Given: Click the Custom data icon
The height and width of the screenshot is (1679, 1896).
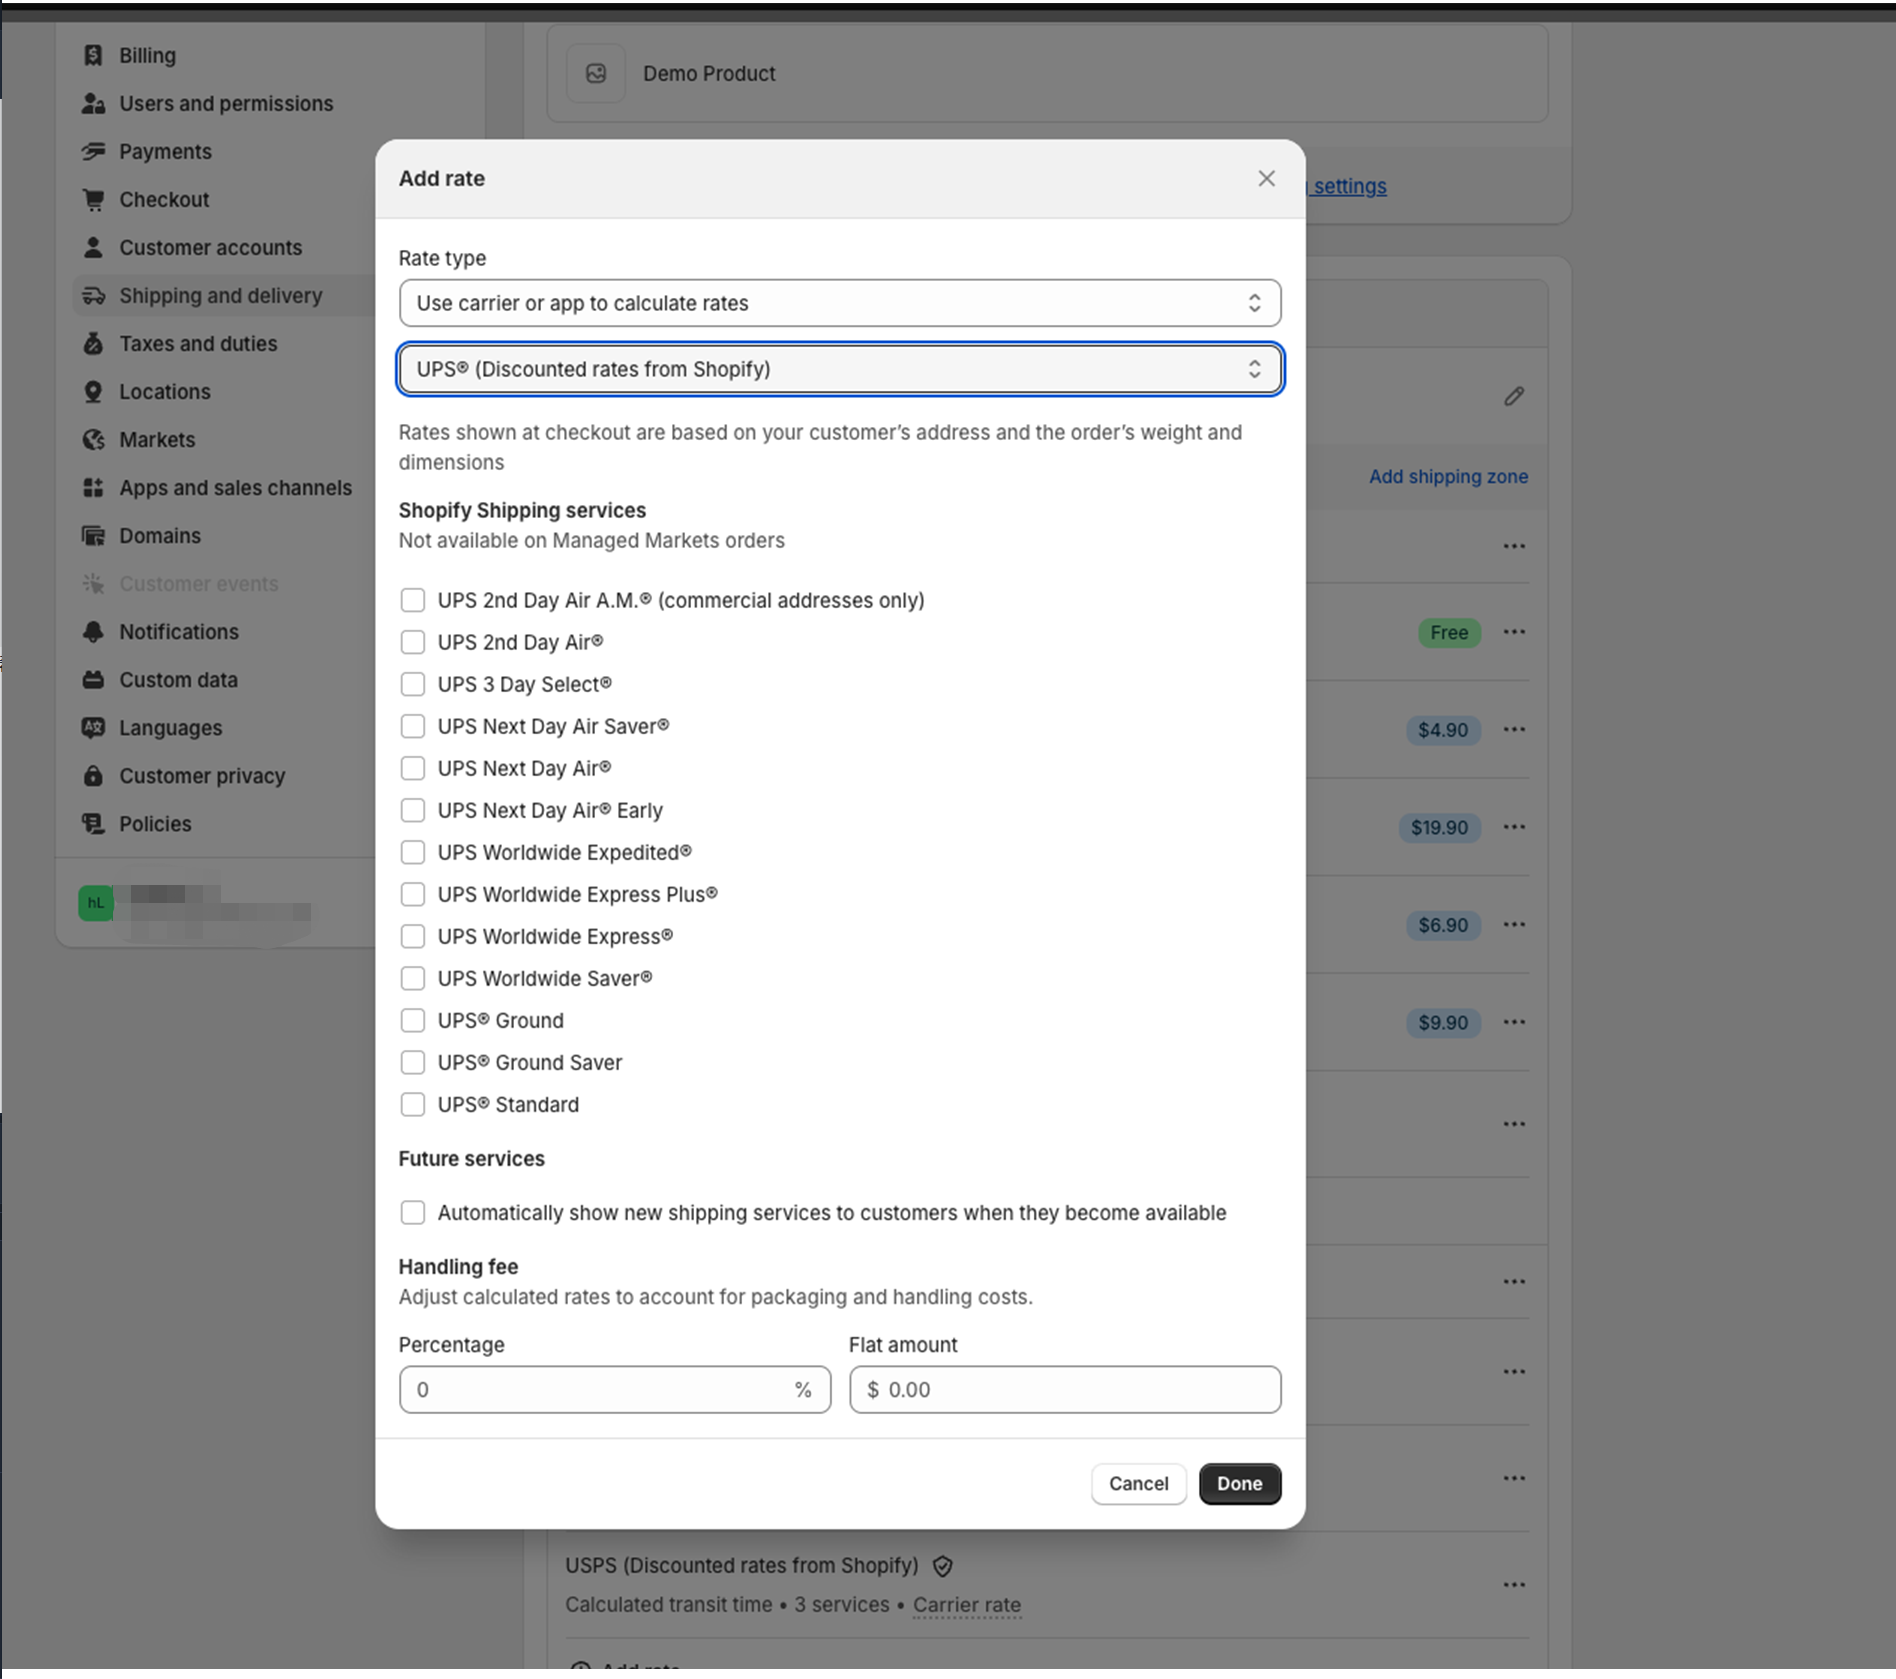Looking at the screenshot, I should [x=93, y=679].
